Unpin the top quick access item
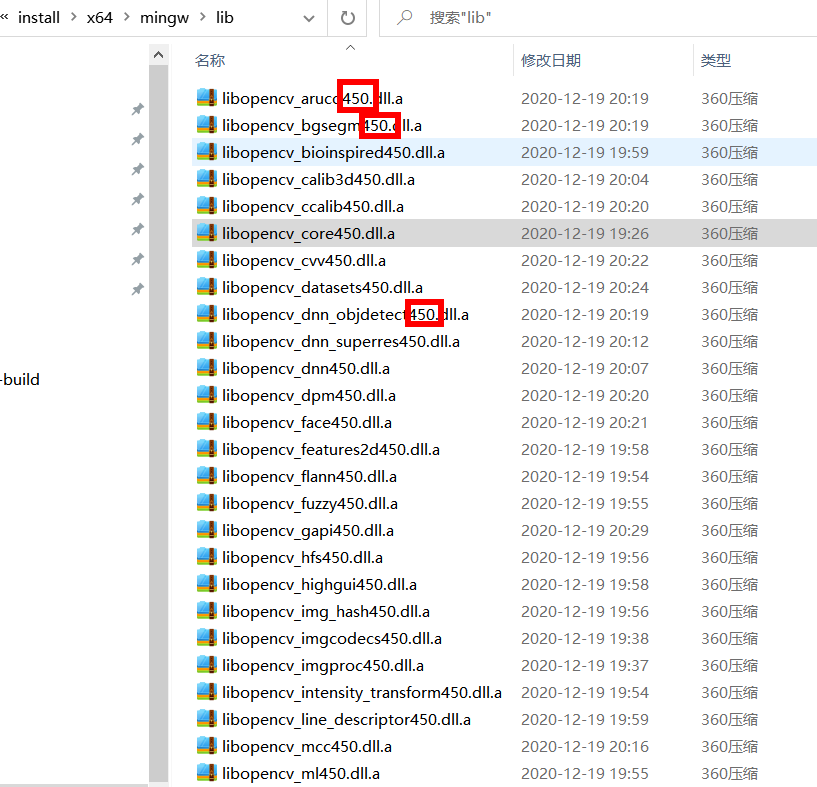This screenshot has width=817, height=787. [x=137, y=109]
